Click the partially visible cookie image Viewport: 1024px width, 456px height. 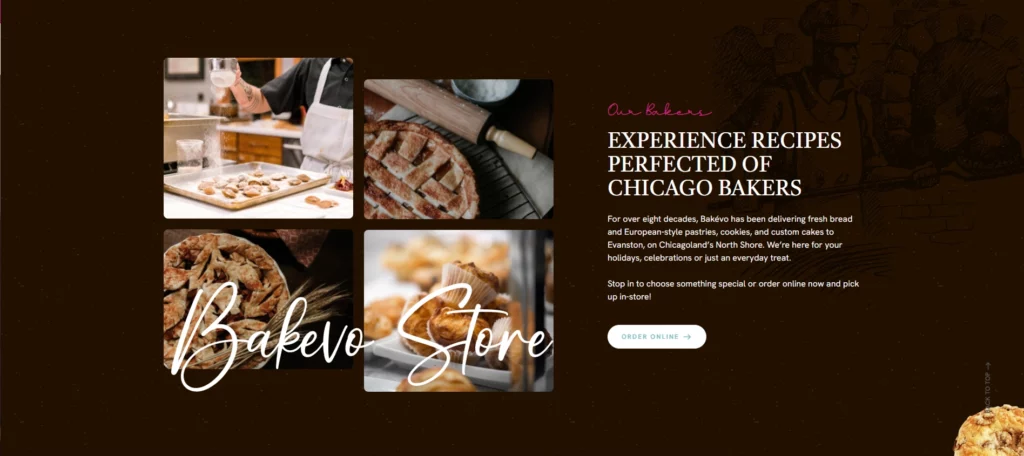coord(989,431)
